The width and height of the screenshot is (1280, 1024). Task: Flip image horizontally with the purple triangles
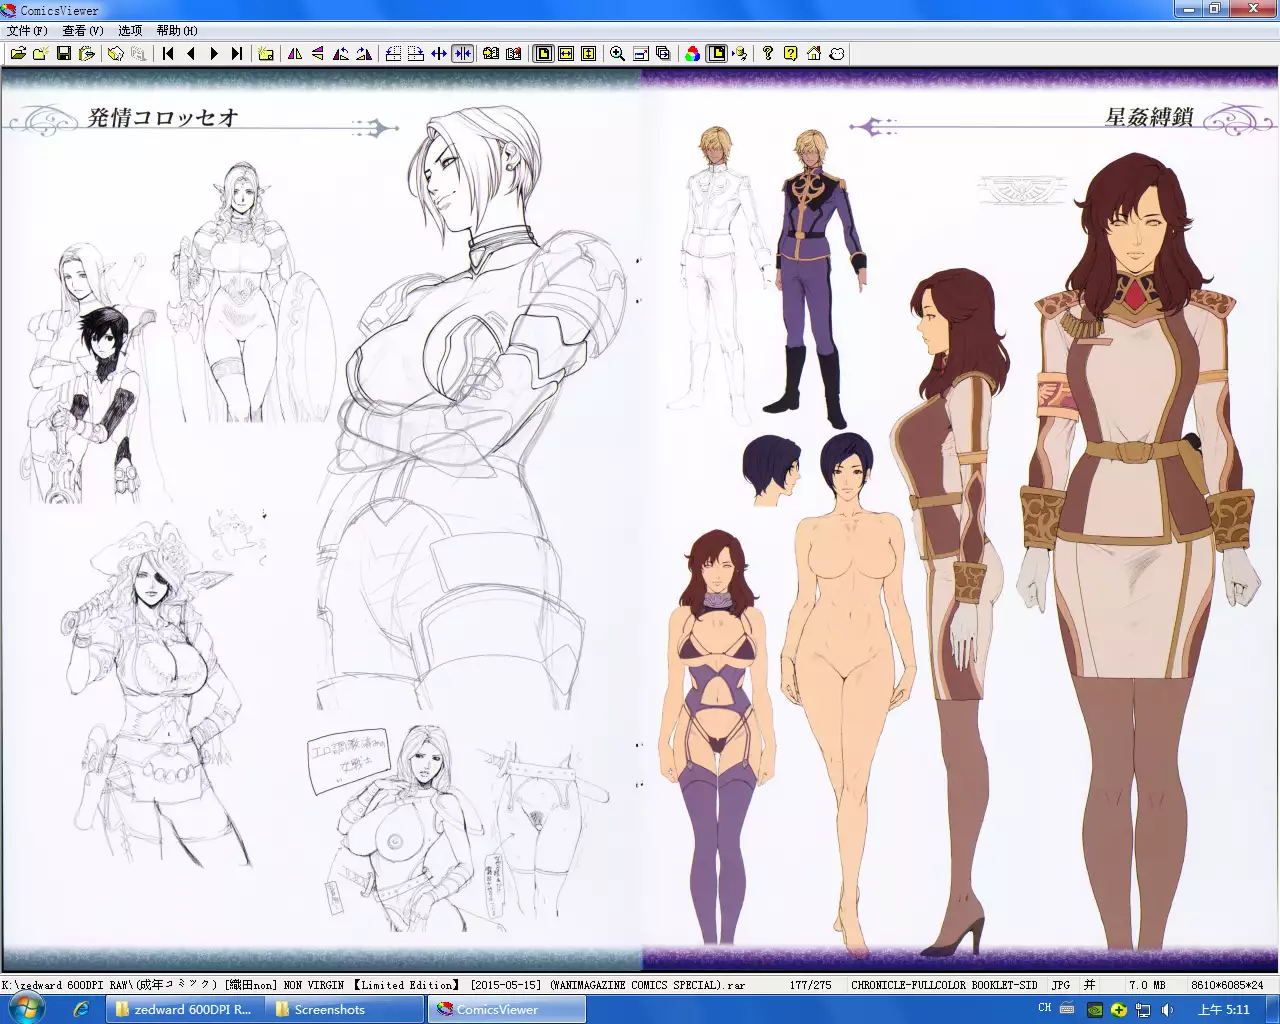tap(295, 54)
